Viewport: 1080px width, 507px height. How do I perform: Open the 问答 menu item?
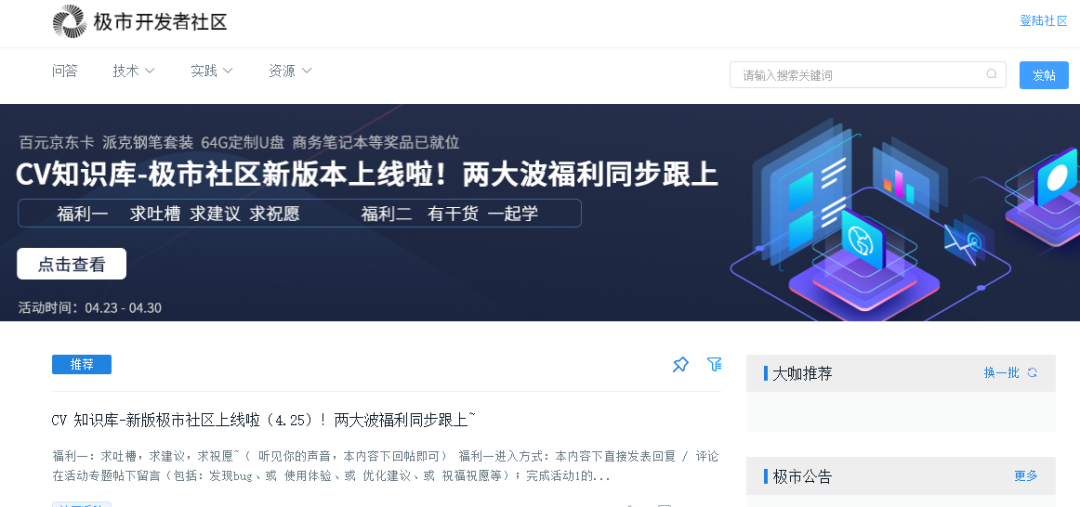pyautogui.click(x=65, y=70)
